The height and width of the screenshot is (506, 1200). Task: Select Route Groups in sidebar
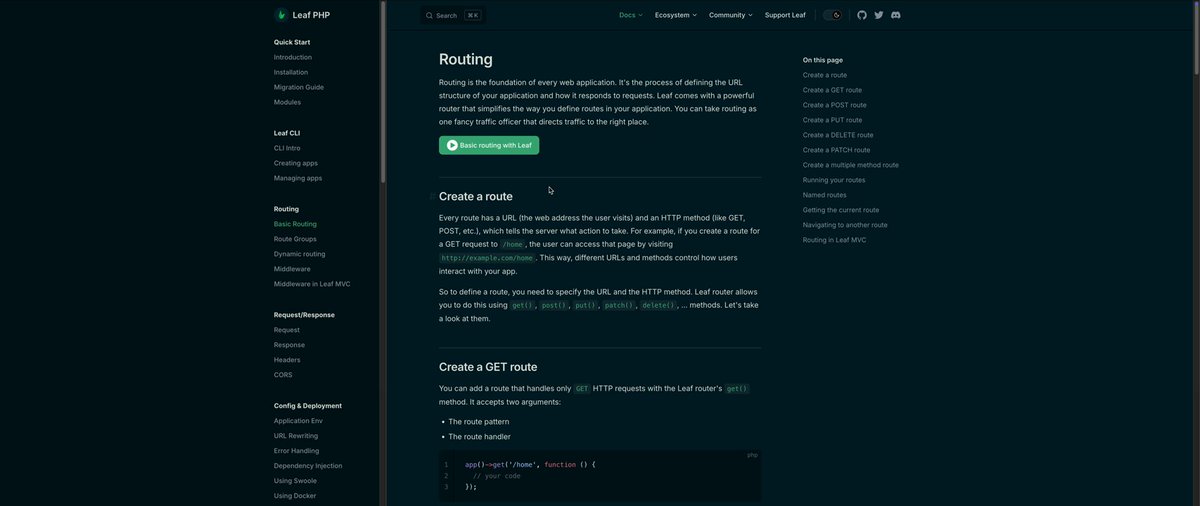[x=295, y=239]
